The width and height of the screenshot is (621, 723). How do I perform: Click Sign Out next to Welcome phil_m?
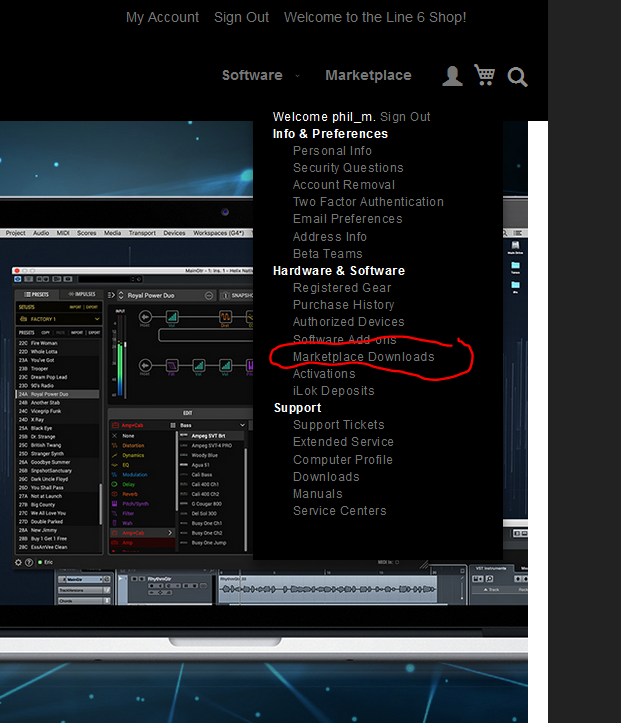point(405,117)
